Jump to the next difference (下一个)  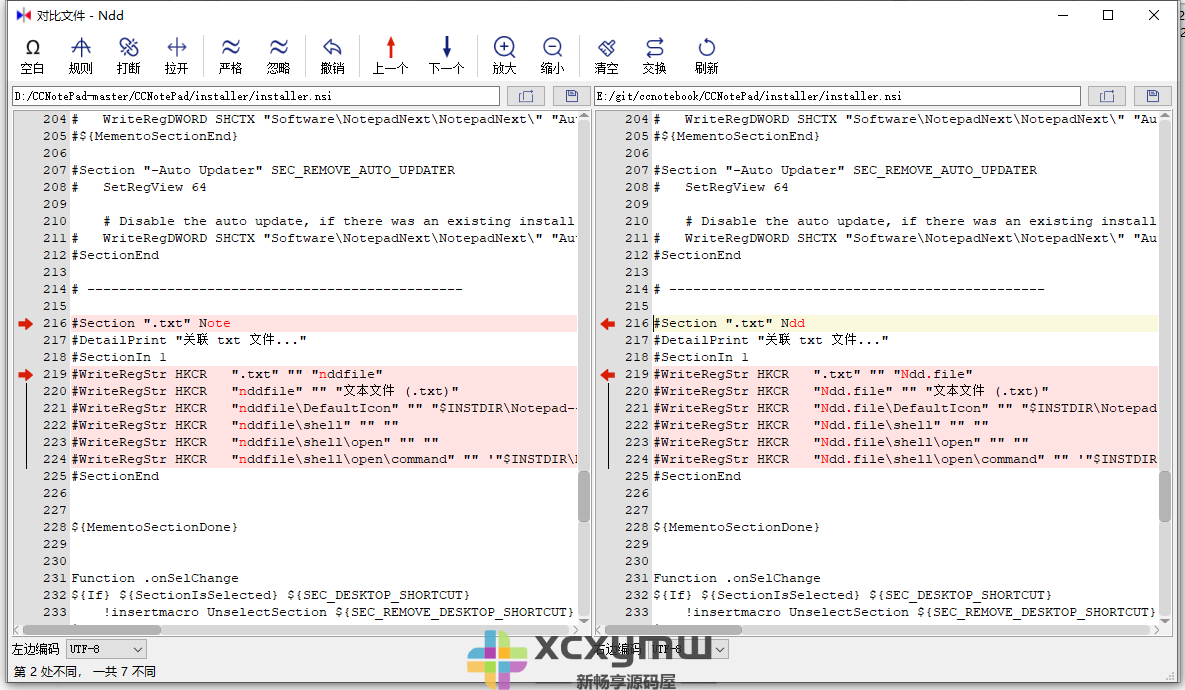pyautogui.click(x=445, y=55)
